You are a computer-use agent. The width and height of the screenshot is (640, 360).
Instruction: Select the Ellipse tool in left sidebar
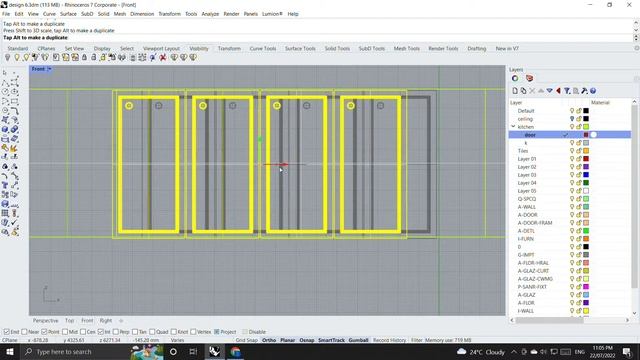pyautogui.click(x=15, y=92)
